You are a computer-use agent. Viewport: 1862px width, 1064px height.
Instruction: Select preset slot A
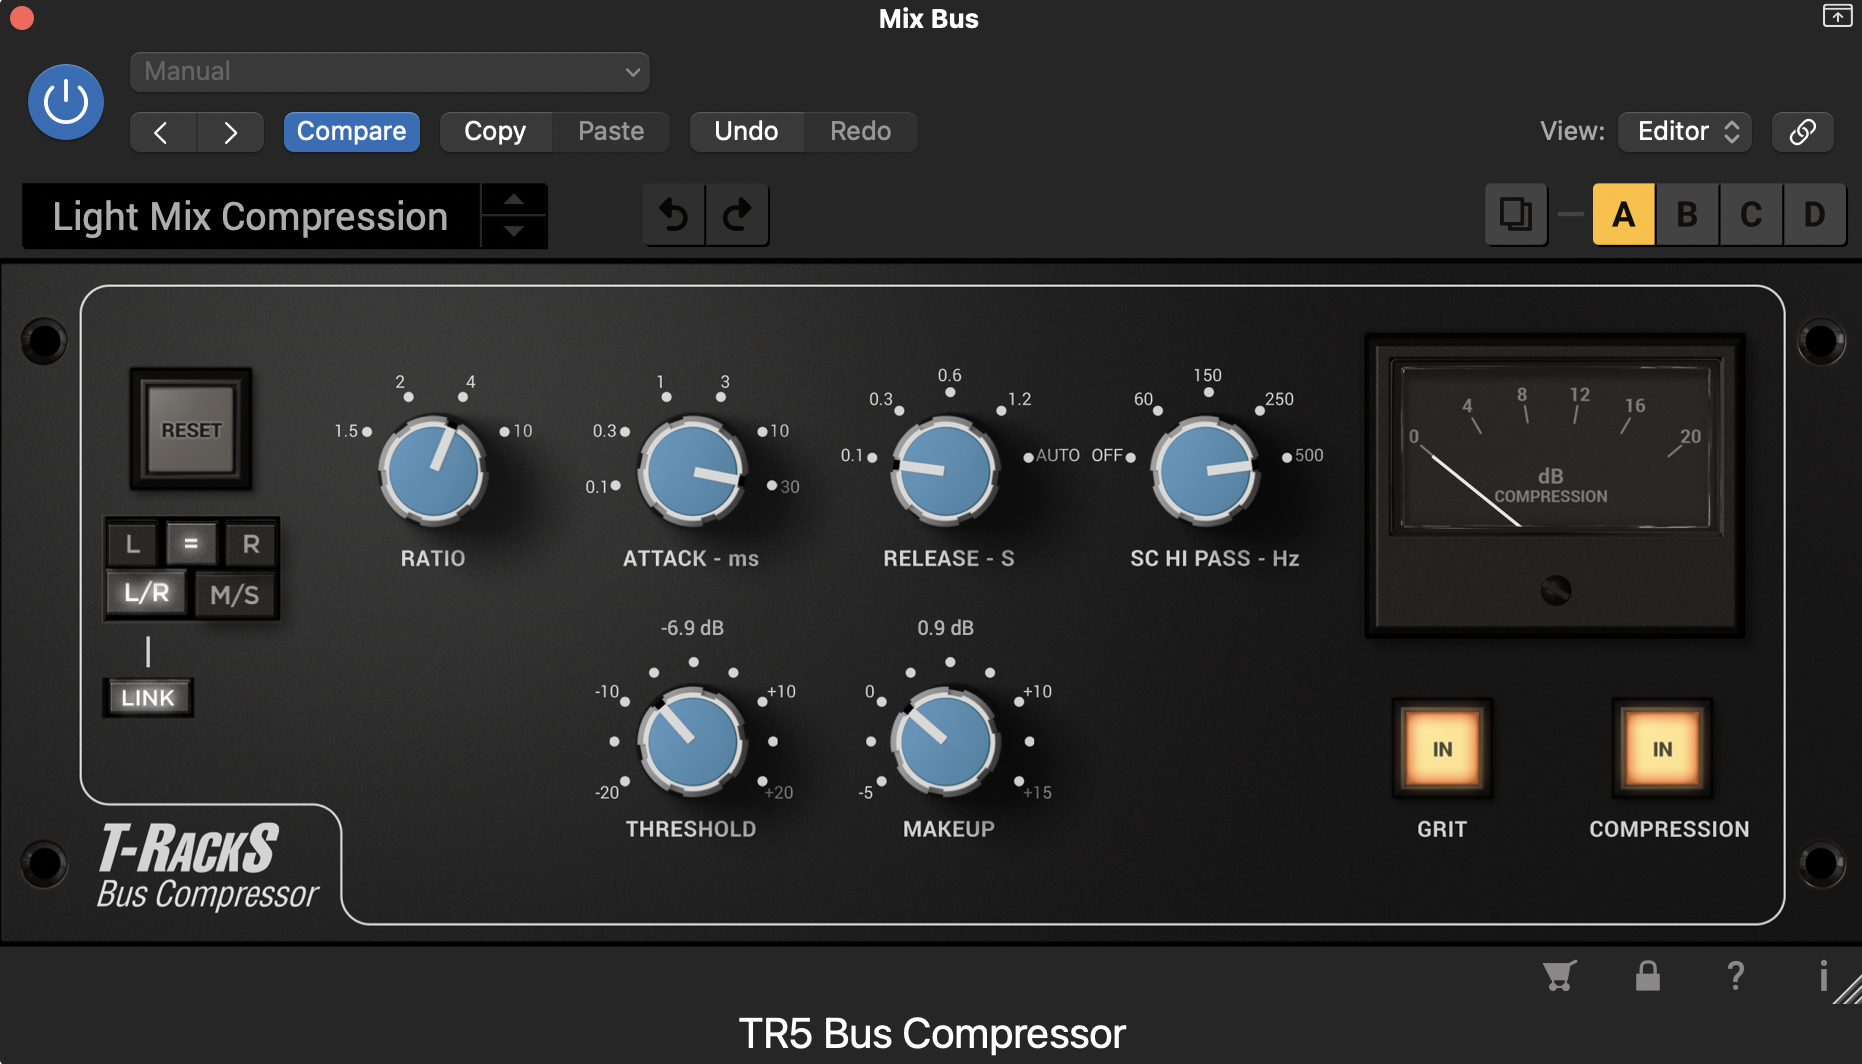pyautogui.click(x=1623, y=215)
